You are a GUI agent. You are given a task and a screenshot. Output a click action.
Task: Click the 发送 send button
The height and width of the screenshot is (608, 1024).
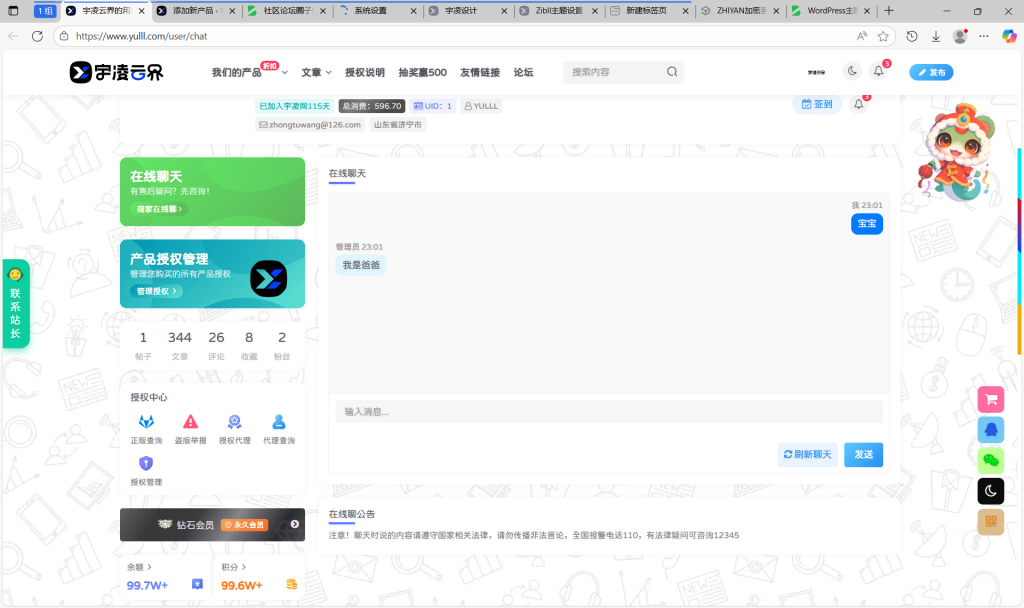[862, 454]
